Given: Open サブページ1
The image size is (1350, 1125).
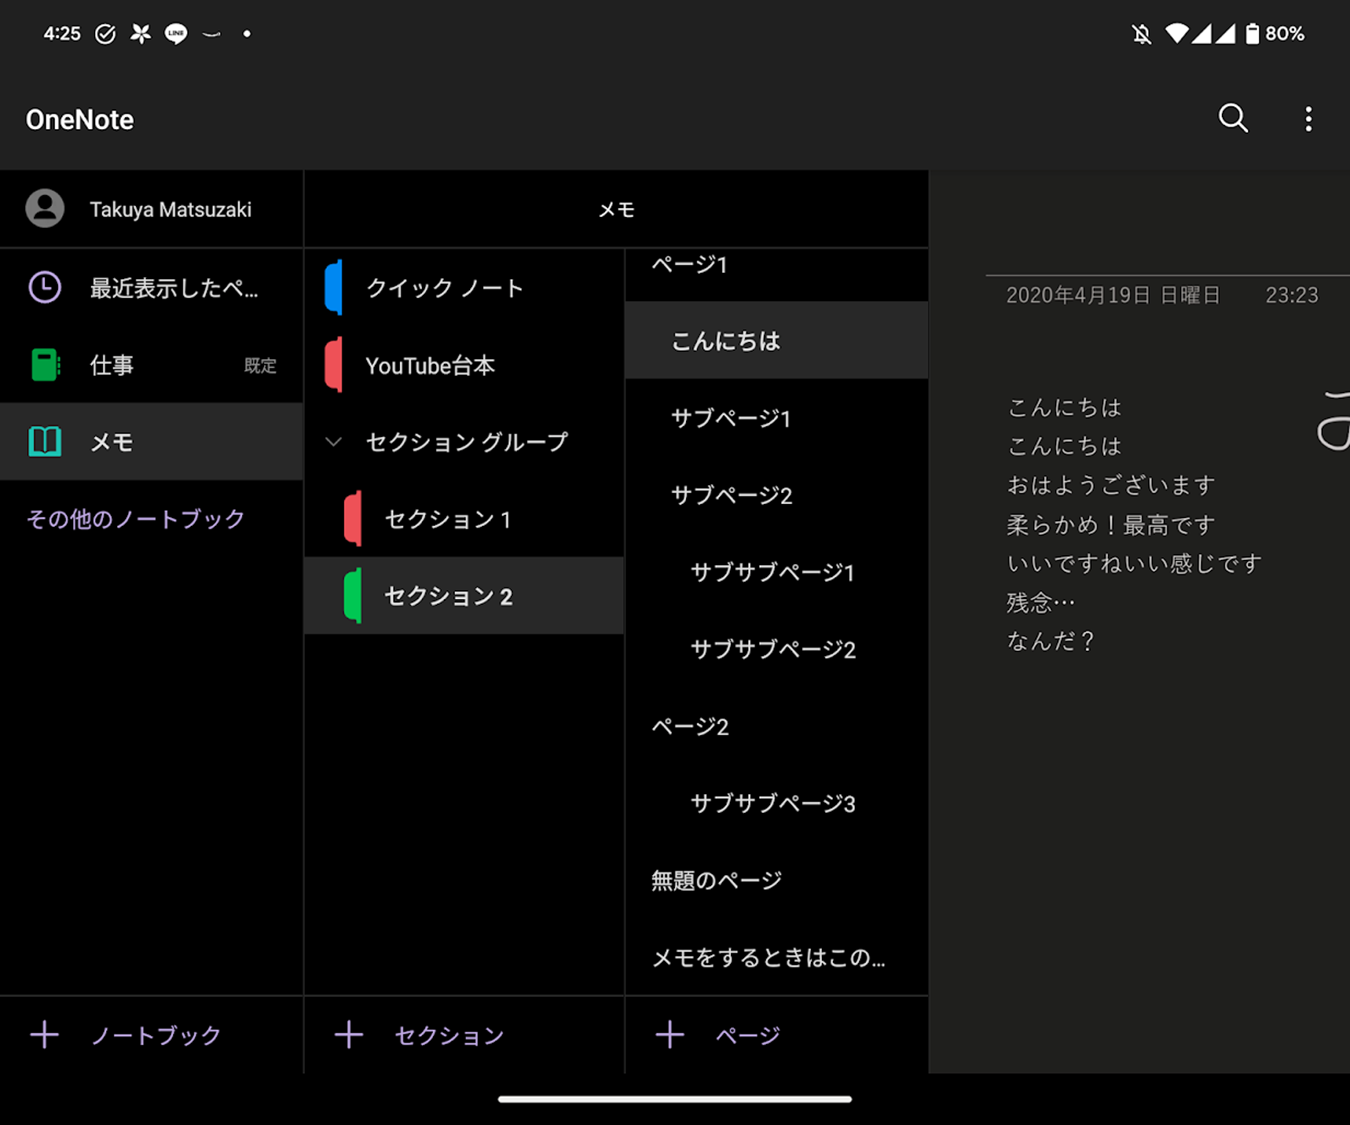Looking at the screenshot, I should coord(776,417).
